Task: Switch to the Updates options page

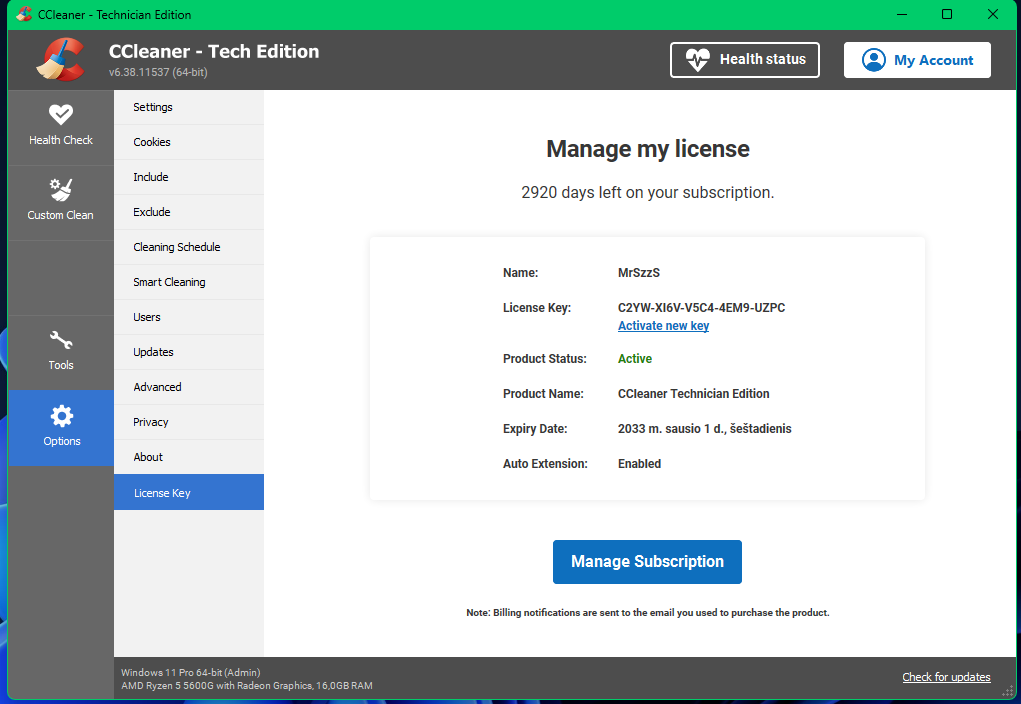Action: click(x=189, y=352)
